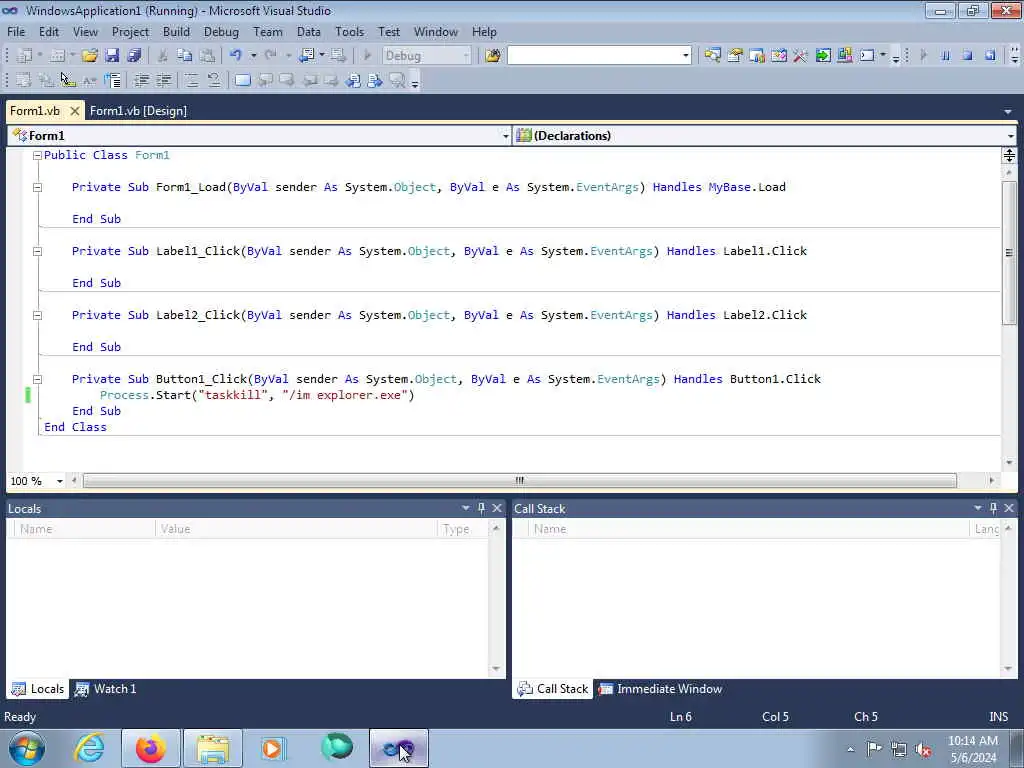Click the Break All pause icon
Viewport: 1024px width, 768px height.
(x=945, y=56)
